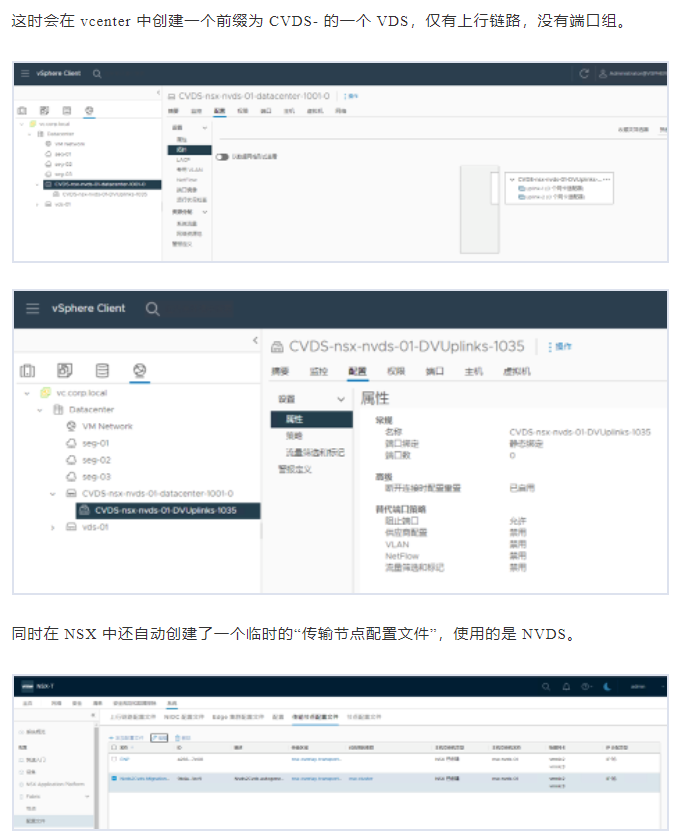
Task: Click the NSX-T vmw logo
Action: pos(28,686)
